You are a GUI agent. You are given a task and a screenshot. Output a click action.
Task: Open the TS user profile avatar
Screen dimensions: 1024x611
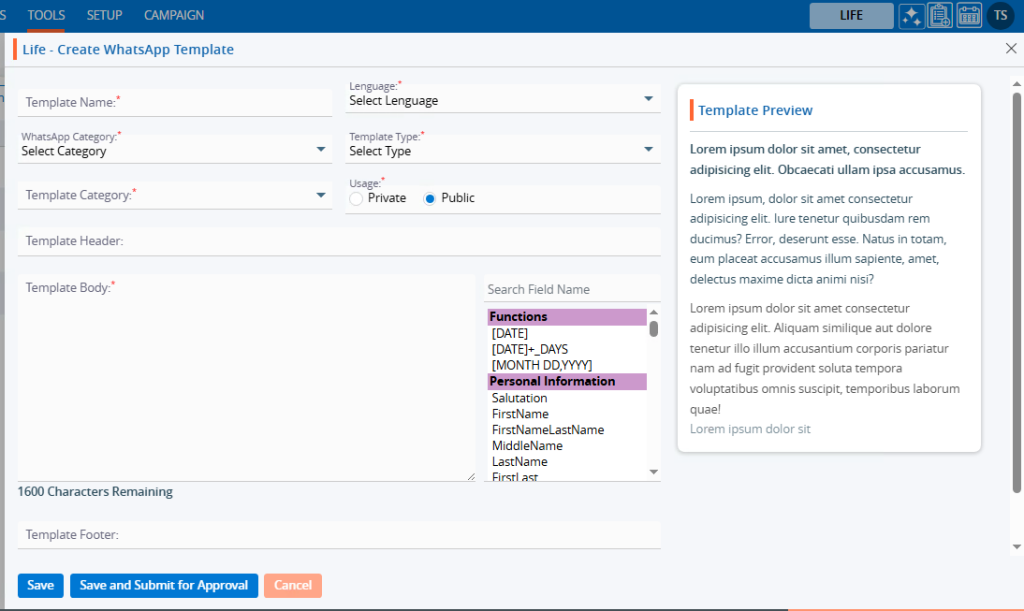point(1000,16)
